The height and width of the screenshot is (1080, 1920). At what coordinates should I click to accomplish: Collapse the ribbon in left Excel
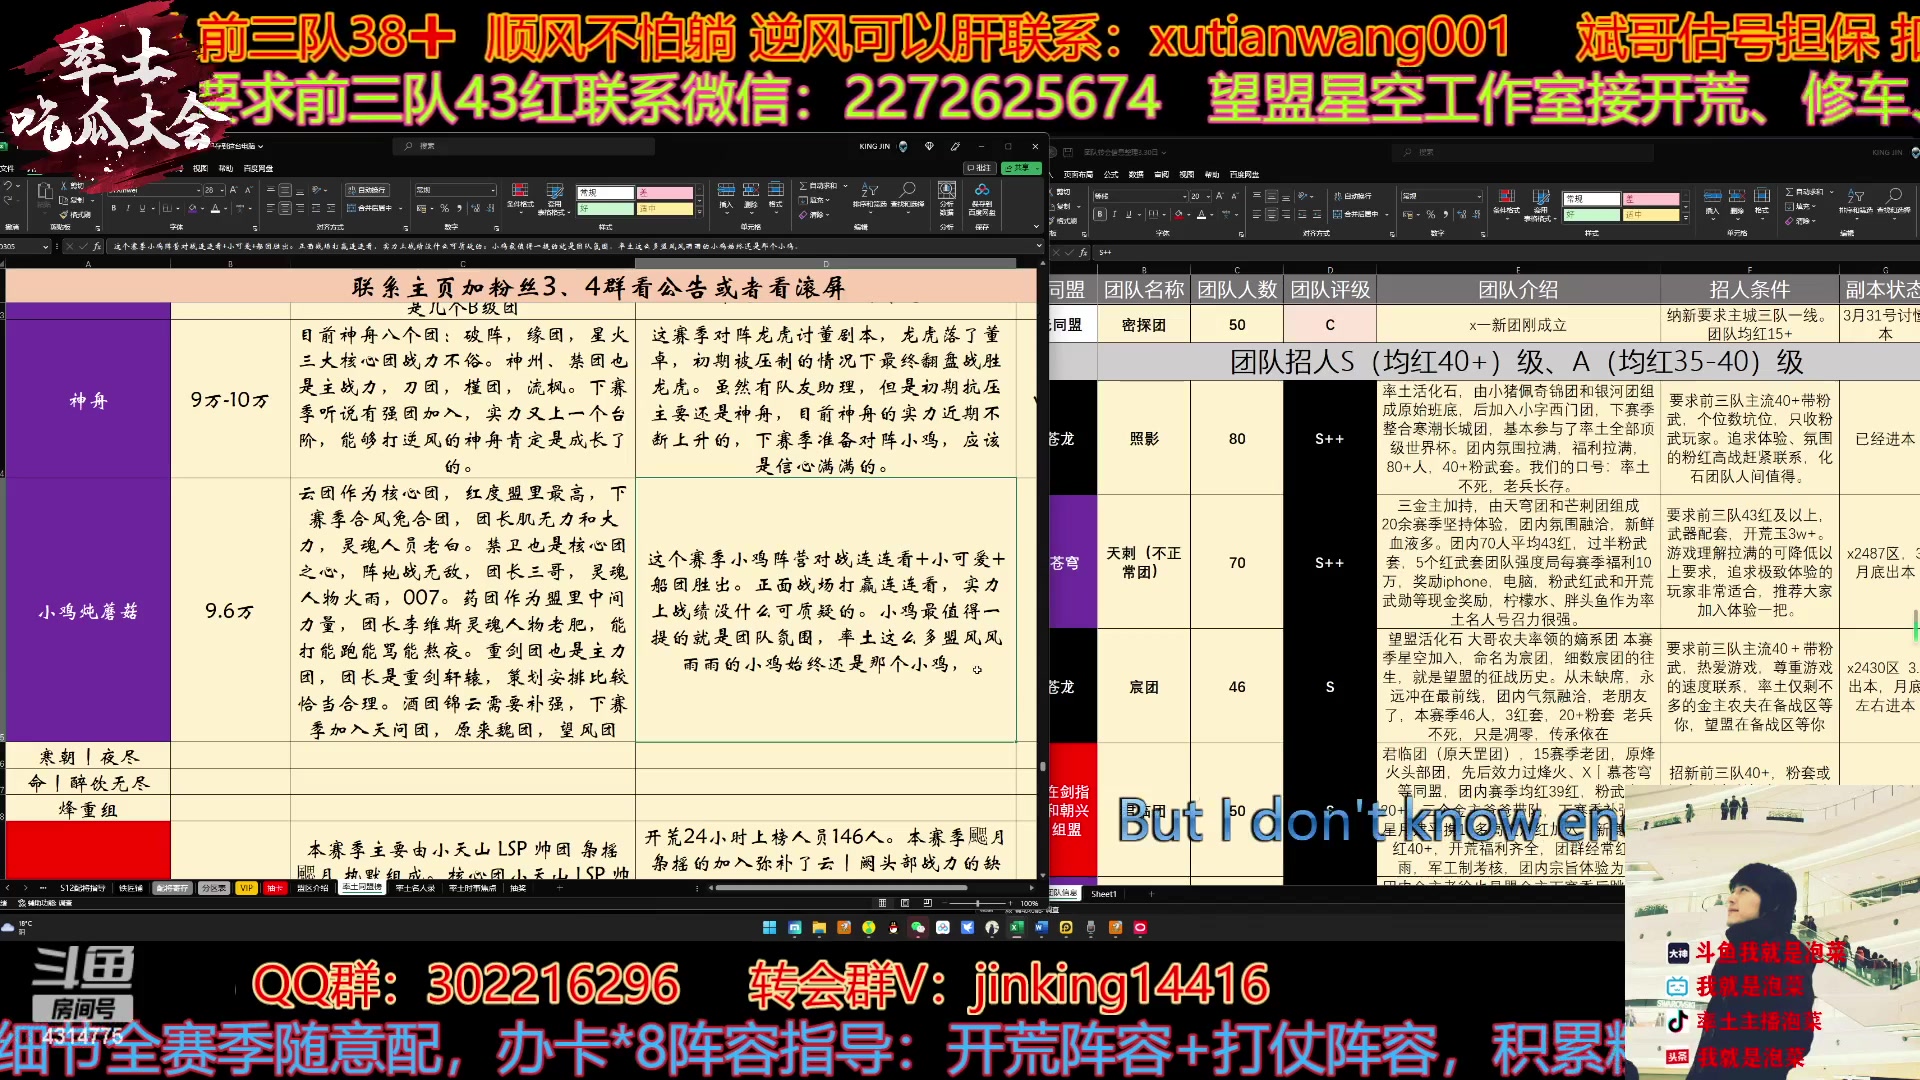(x=1036, y=227)
